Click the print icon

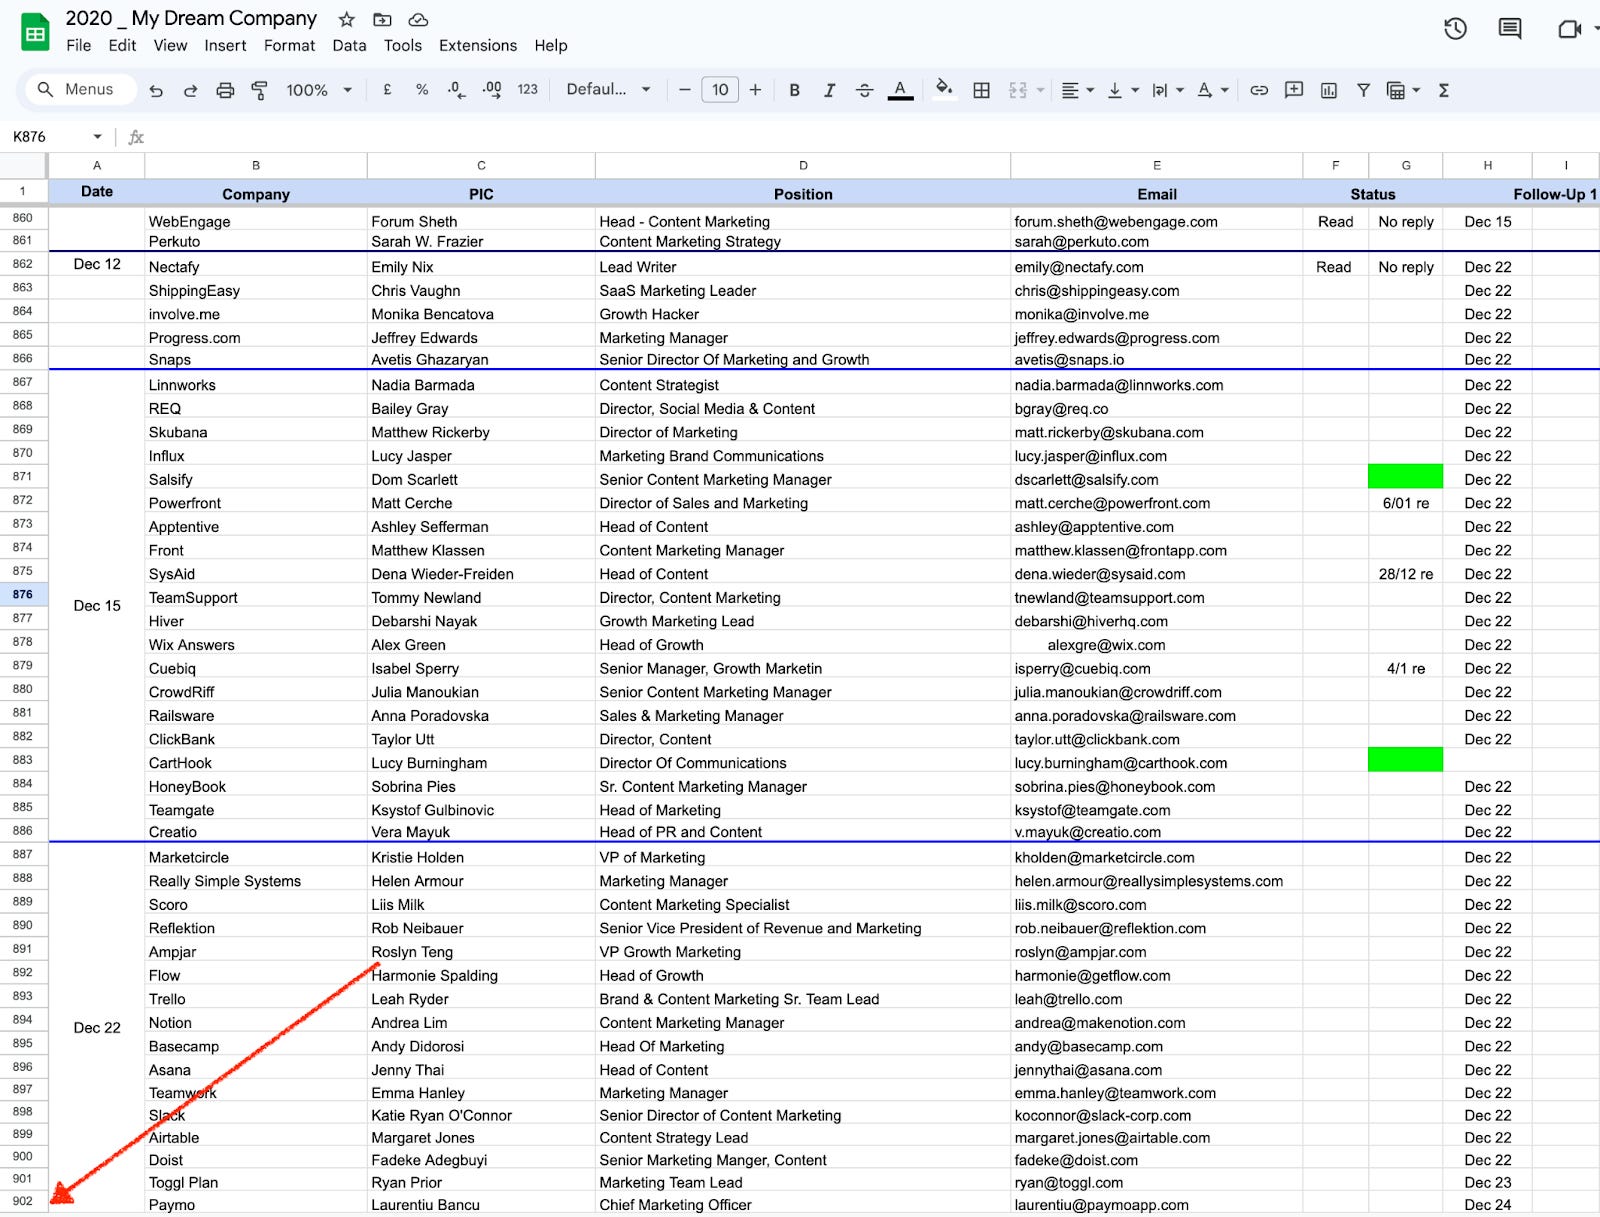(x=225, y=90)
